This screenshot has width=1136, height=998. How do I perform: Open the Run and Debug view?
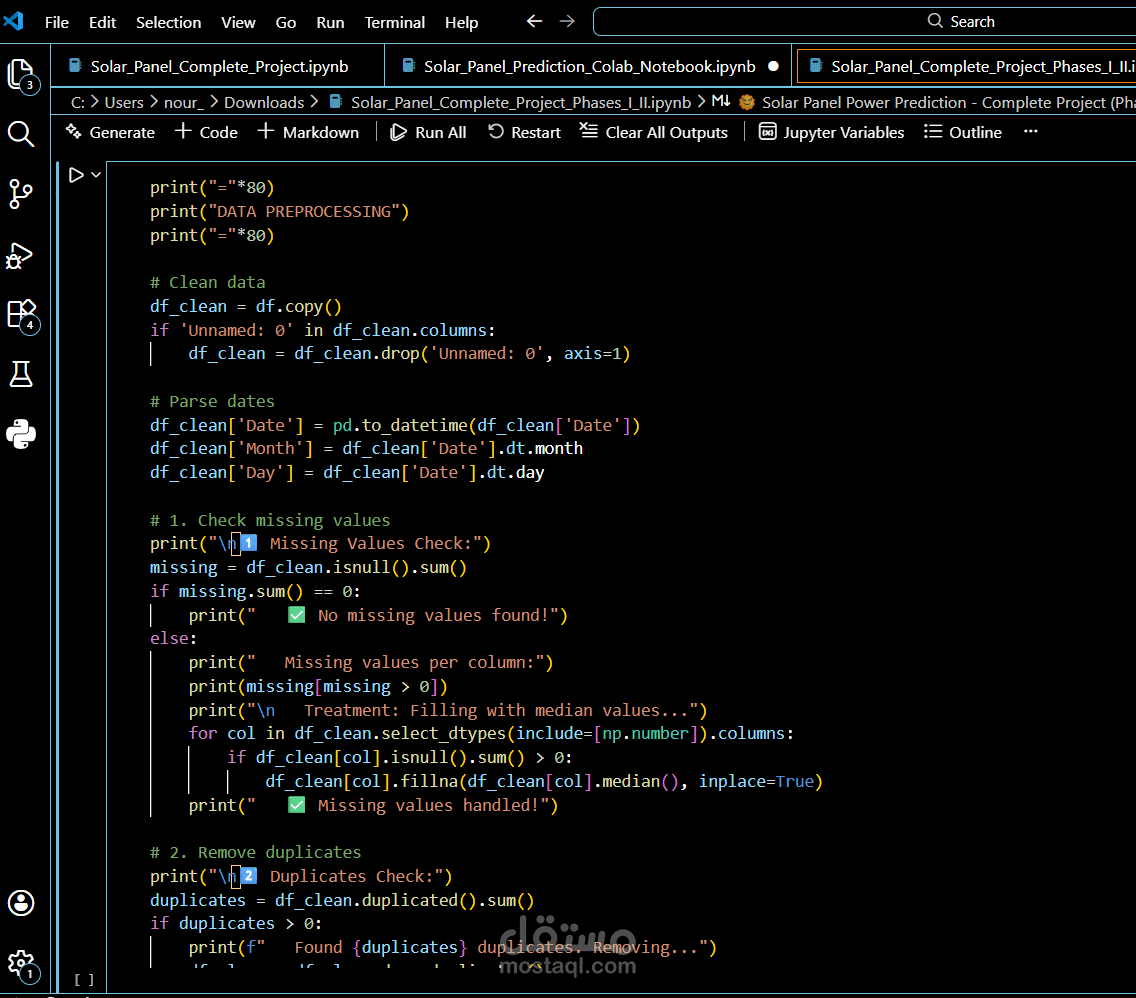tap(21, 255)
